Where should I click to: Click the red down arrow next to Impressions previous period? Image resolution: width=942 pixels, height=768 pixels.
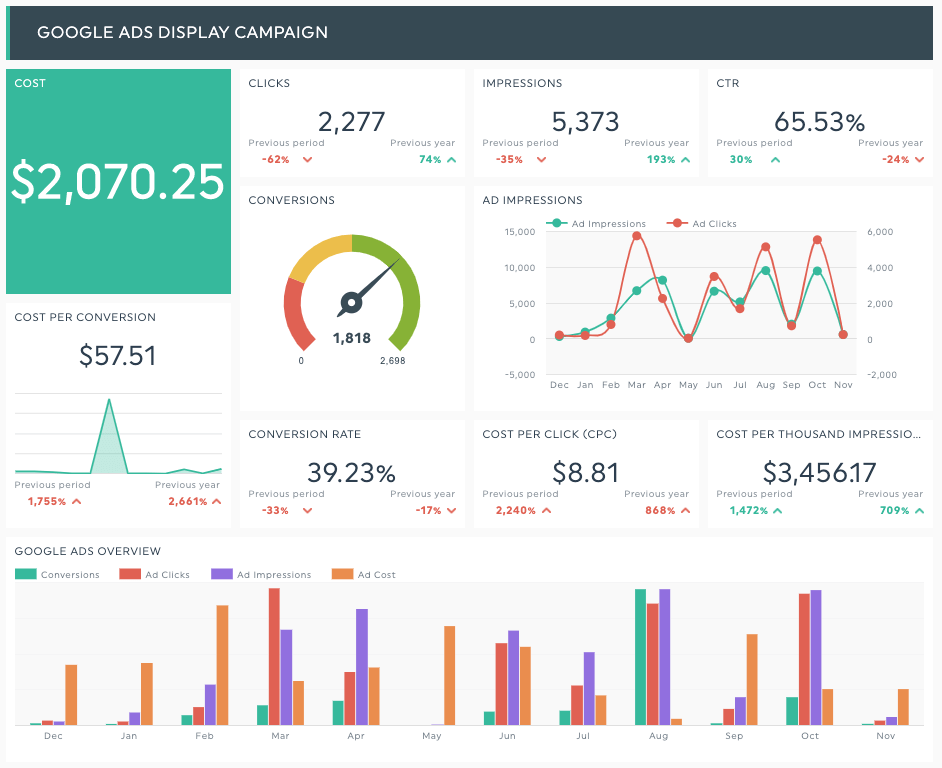point(540,159)
